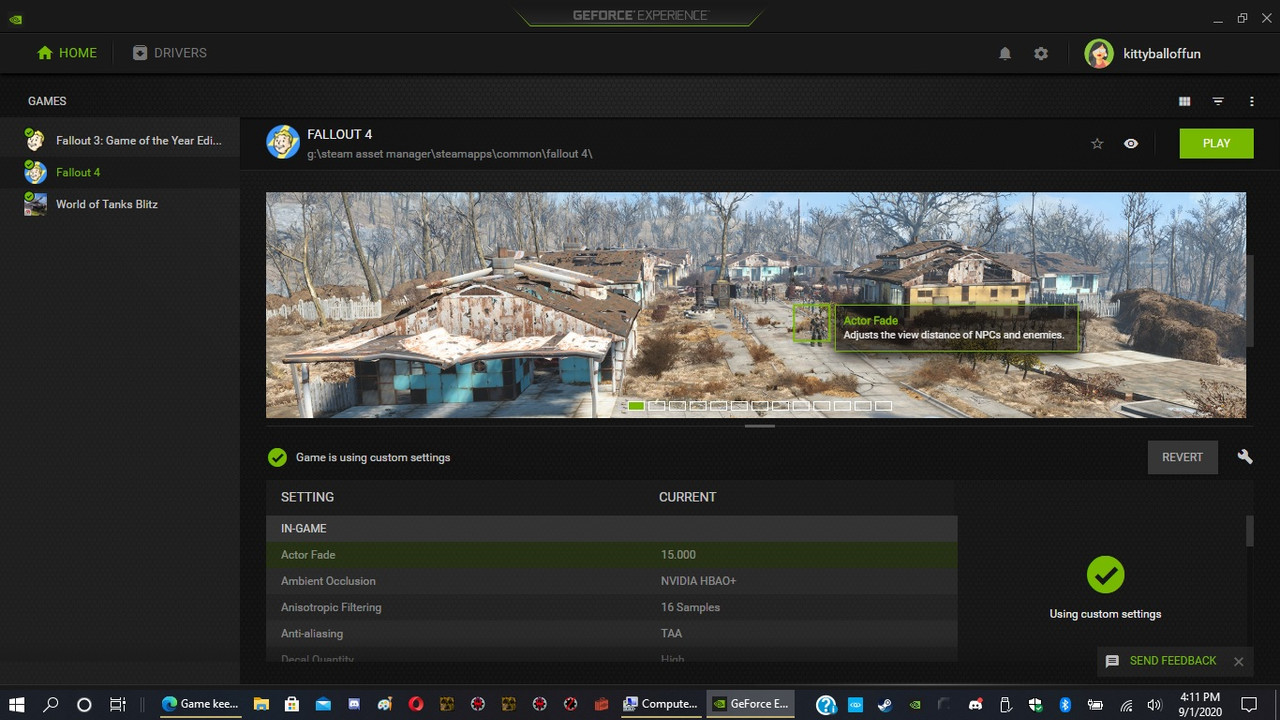The height and width of the screenshot is (720, 1280).
Task: Select Fallout 4 in games list
Action: [120, 172]
